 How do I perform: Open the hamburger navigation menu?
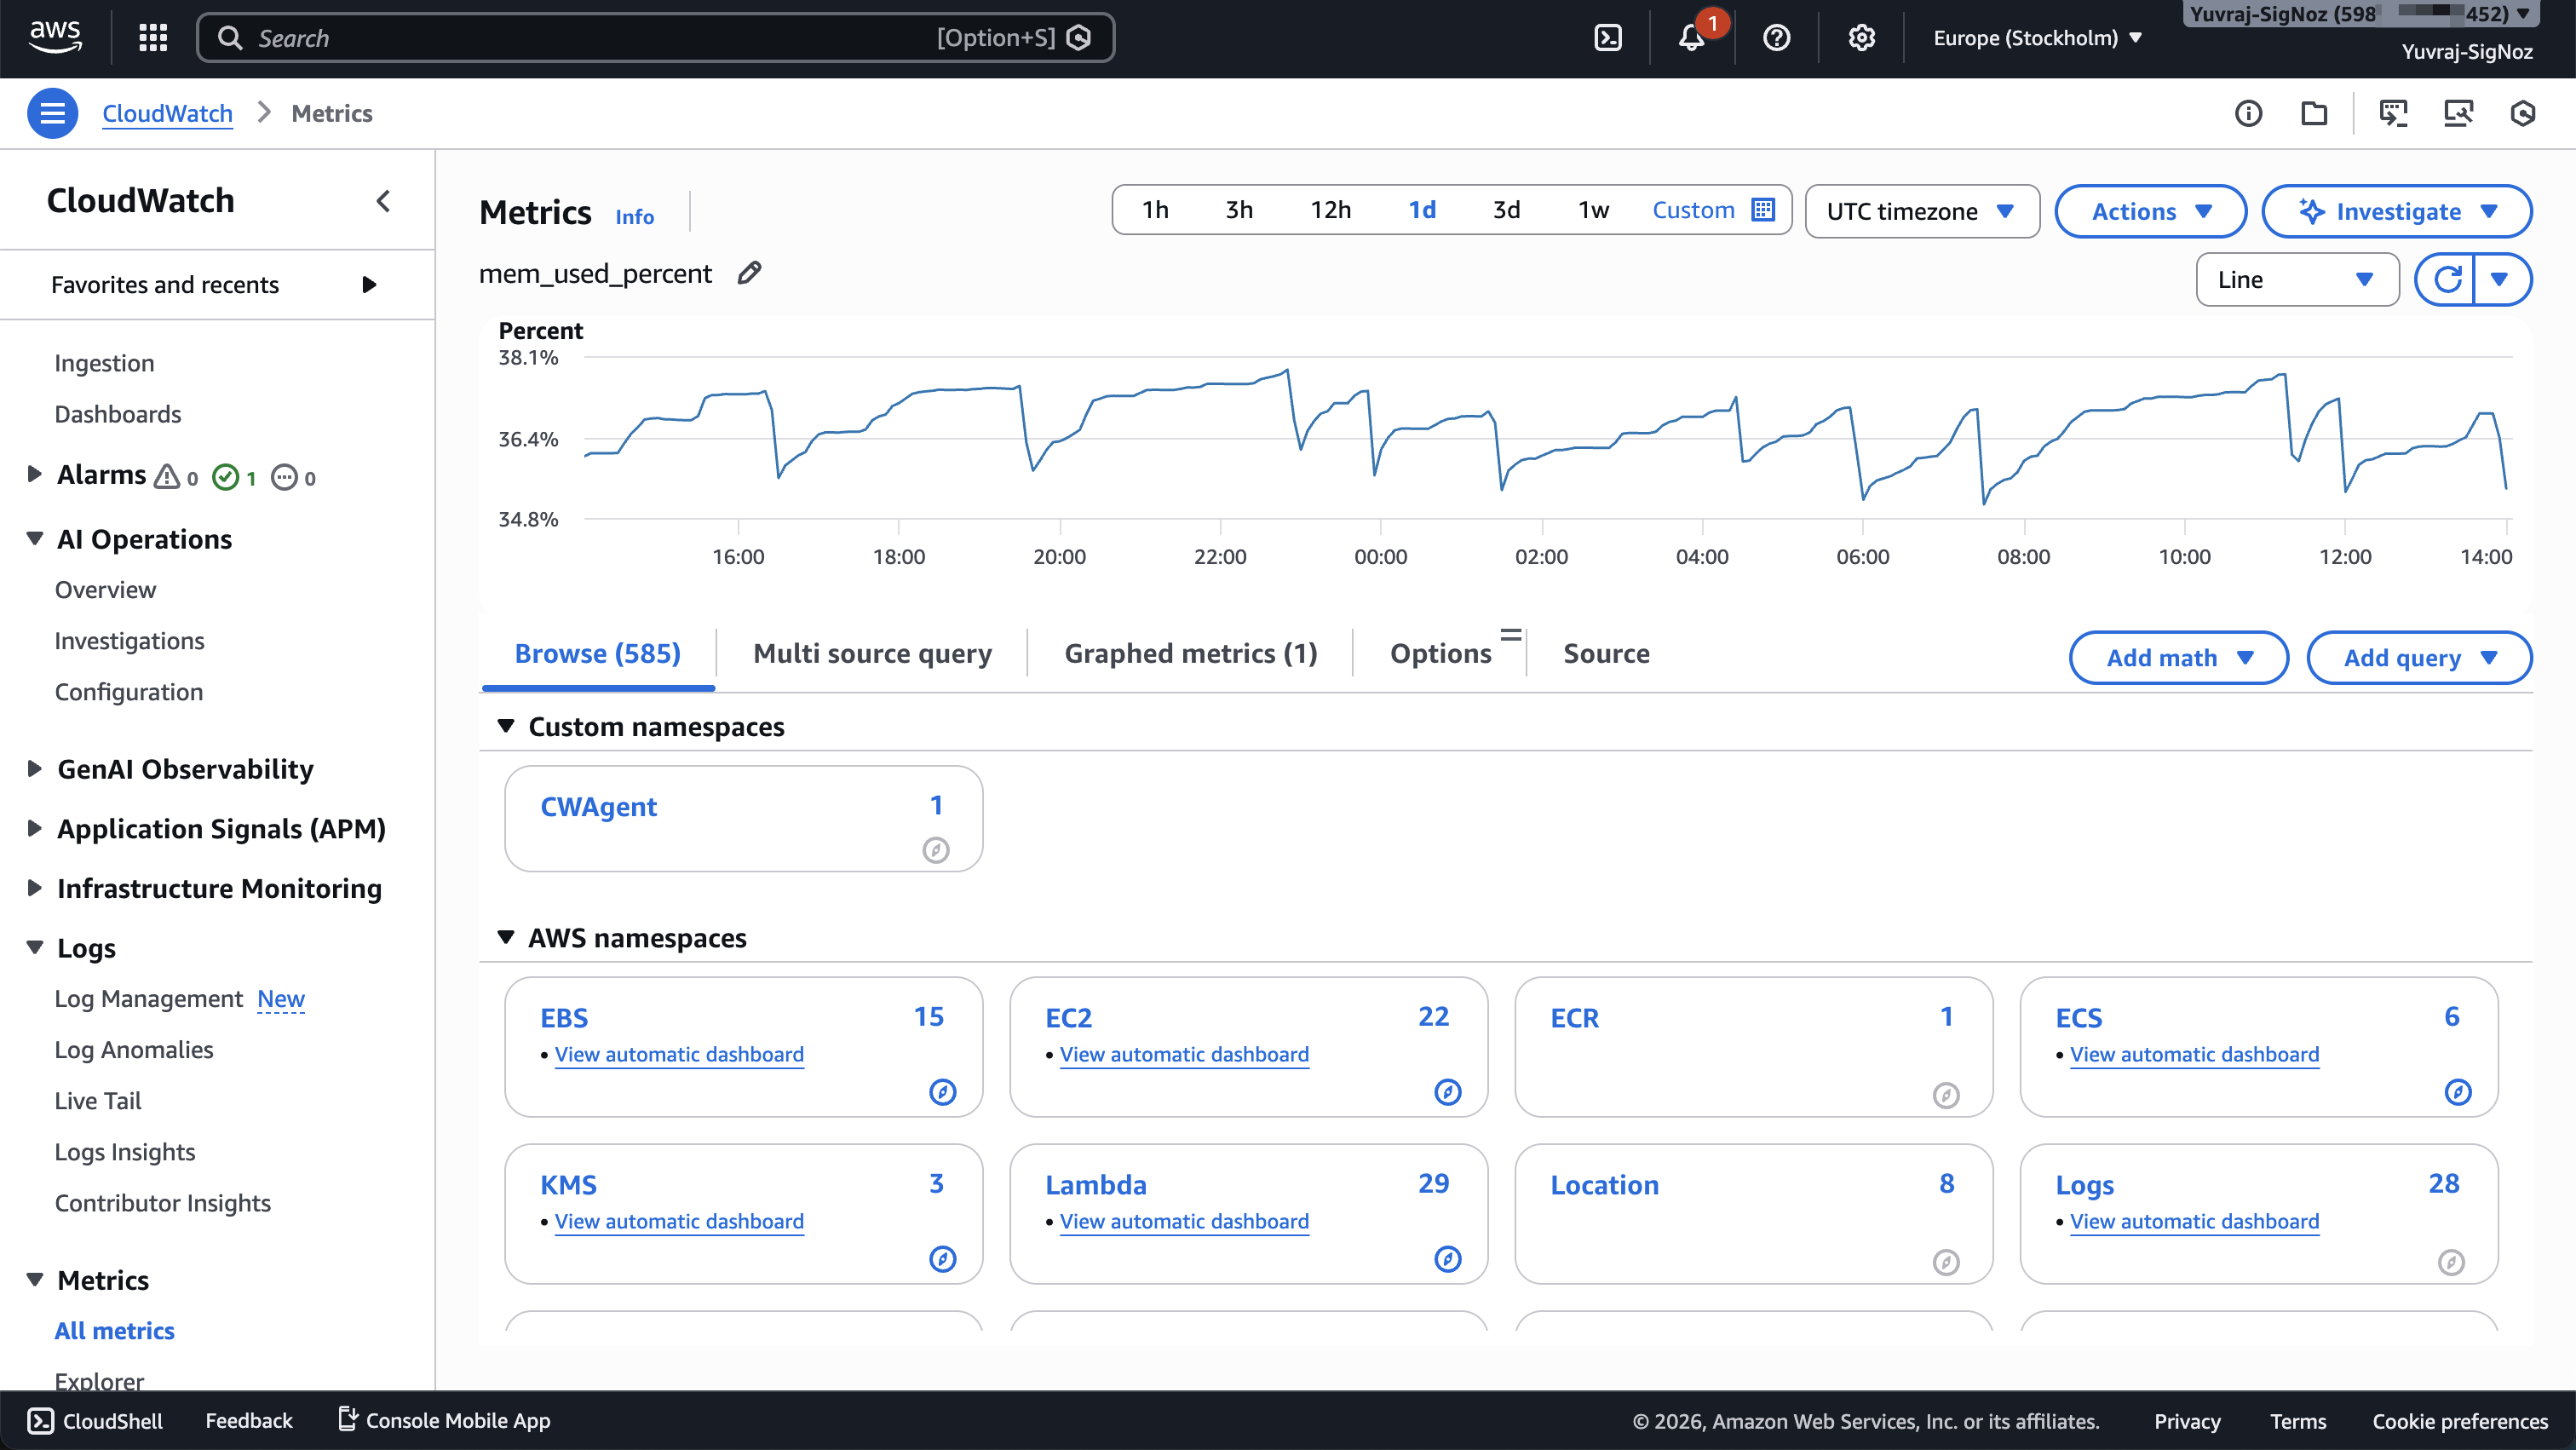click(x=53, y=113)
